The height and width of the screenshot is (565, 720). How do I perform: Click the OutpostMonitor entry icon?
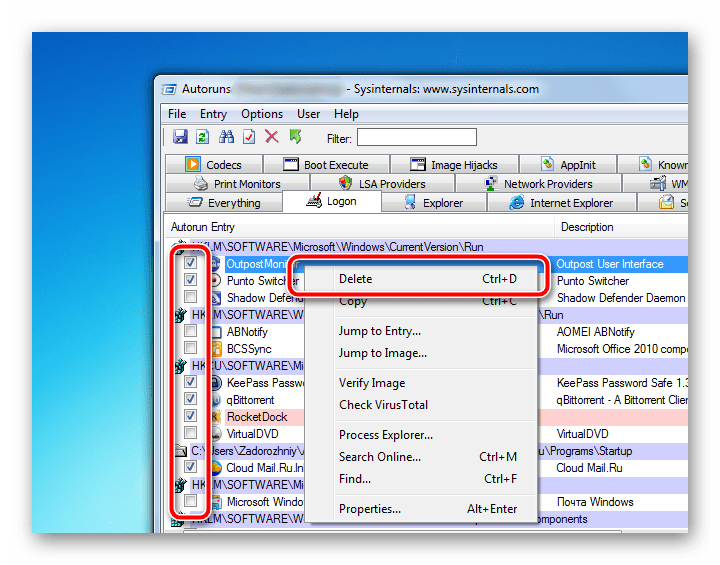(215, 264)
